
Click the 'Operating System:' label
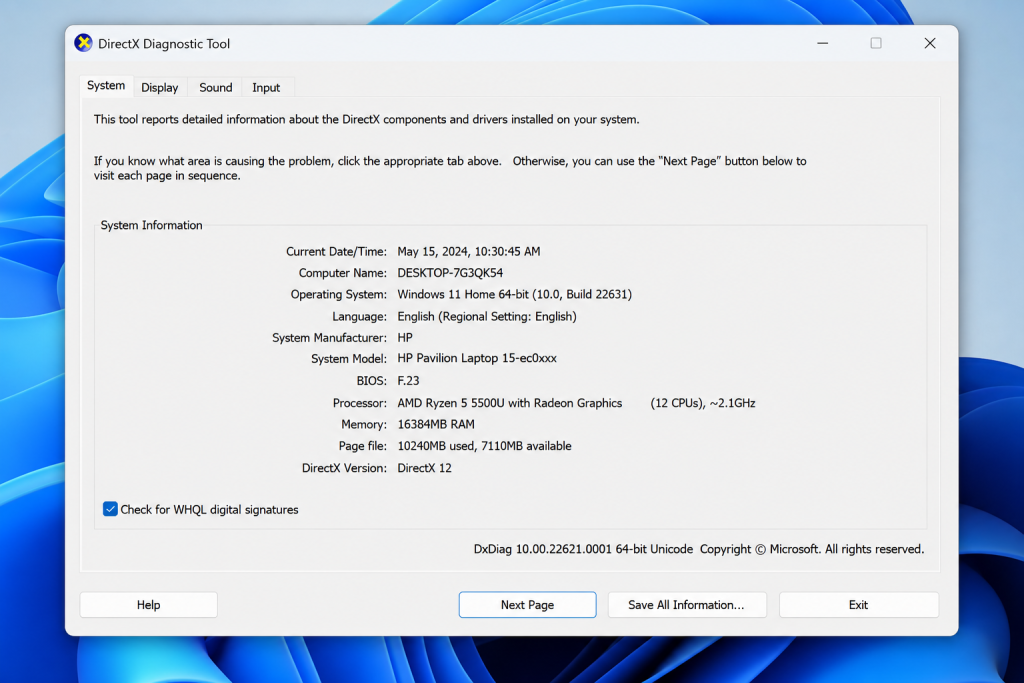(338, 294)
